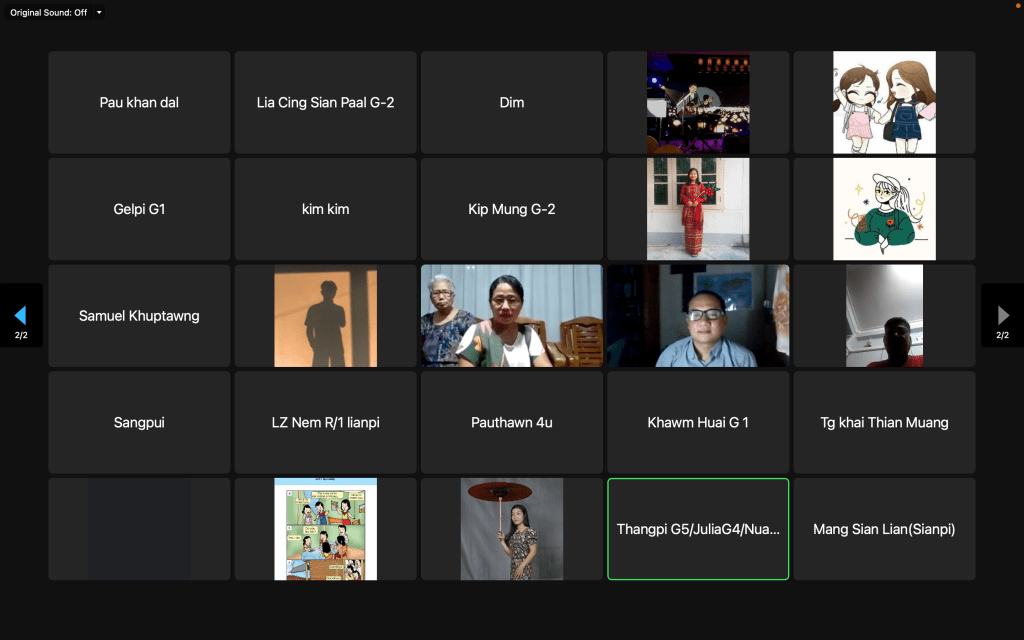Toggle the Original Sound: Off button
The width and height of the screenshot is (1024, 640).
pyautogui.click(x=48, y=13)
